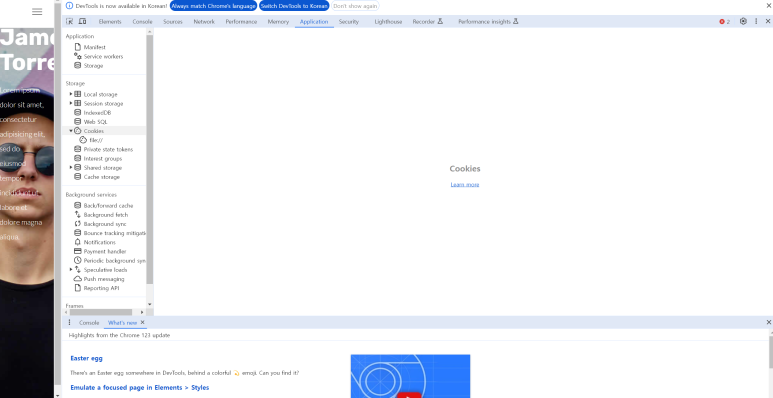Click the Manifest document icon
The height and width of the screenshot is (398, 773).
77,47
